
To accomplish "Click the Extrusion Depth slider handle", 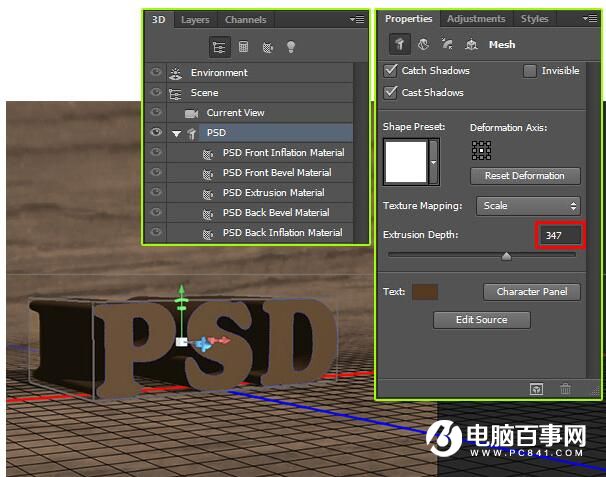I will pyautogui.click(x=506, y=256).
